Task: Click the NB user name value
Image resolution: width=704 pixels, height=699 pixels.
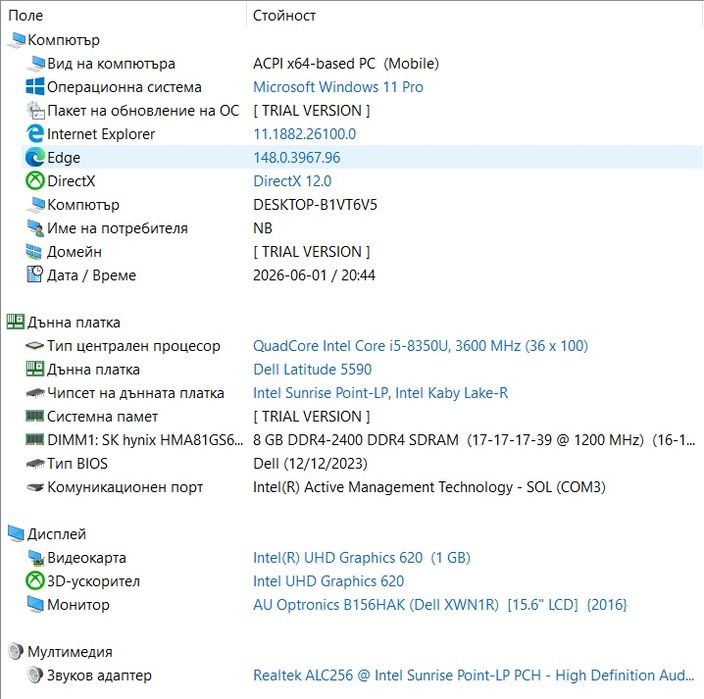Action: [263, 228]
